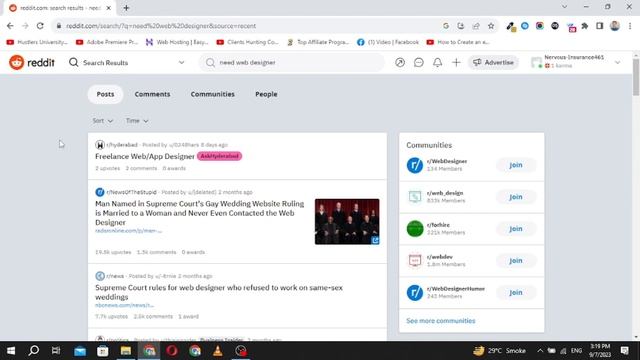The height and width of the screenshot is (360, 640).
Task: Expand the Search Results navigation dropdown
Action: pyautogui.click(x=182, y=62)
